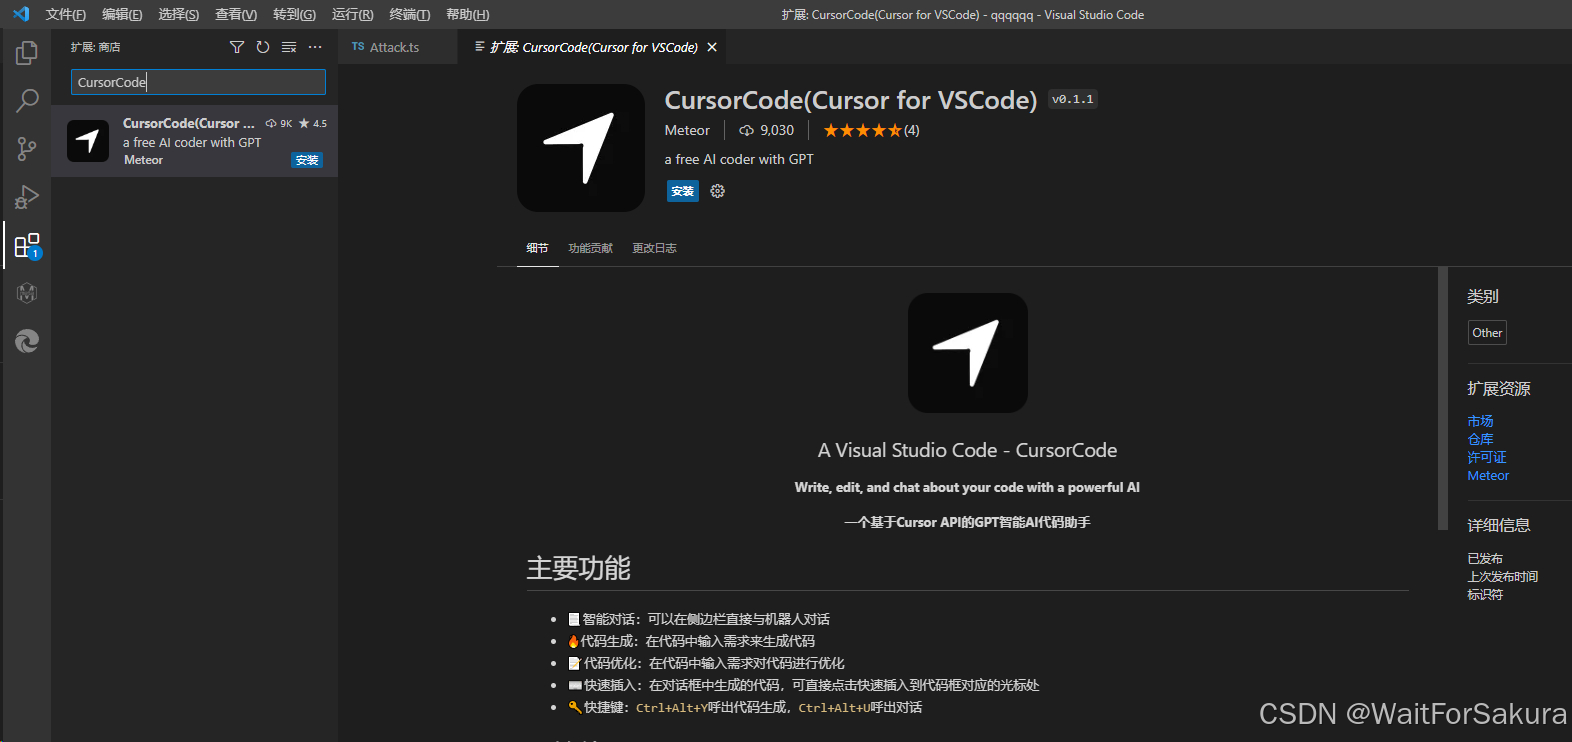The width and height of the screenshot is (1572, 742).
Task: Click the 详细信息 sidebar heading
Action: coord(1499,525)
